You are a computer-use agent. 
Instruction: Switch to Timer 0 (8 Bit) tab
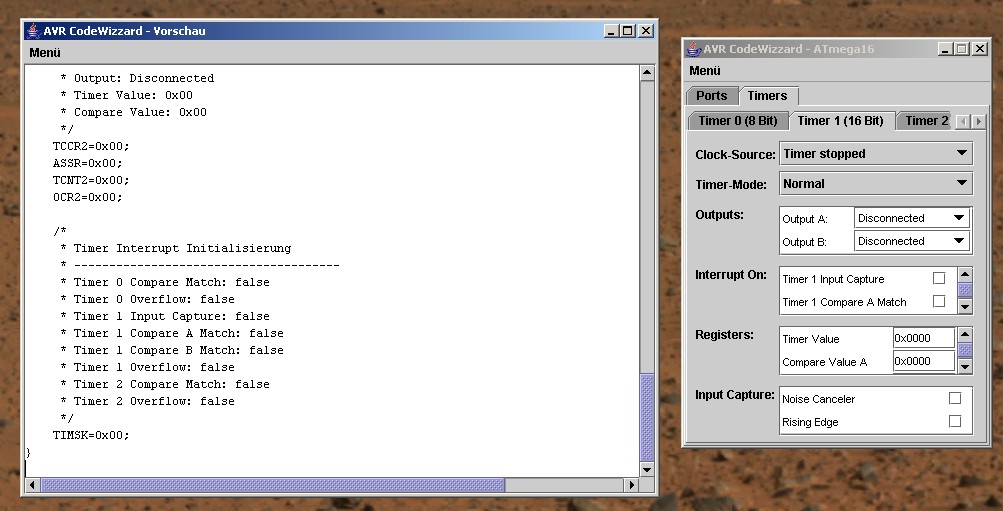click(x=738, y=121)
